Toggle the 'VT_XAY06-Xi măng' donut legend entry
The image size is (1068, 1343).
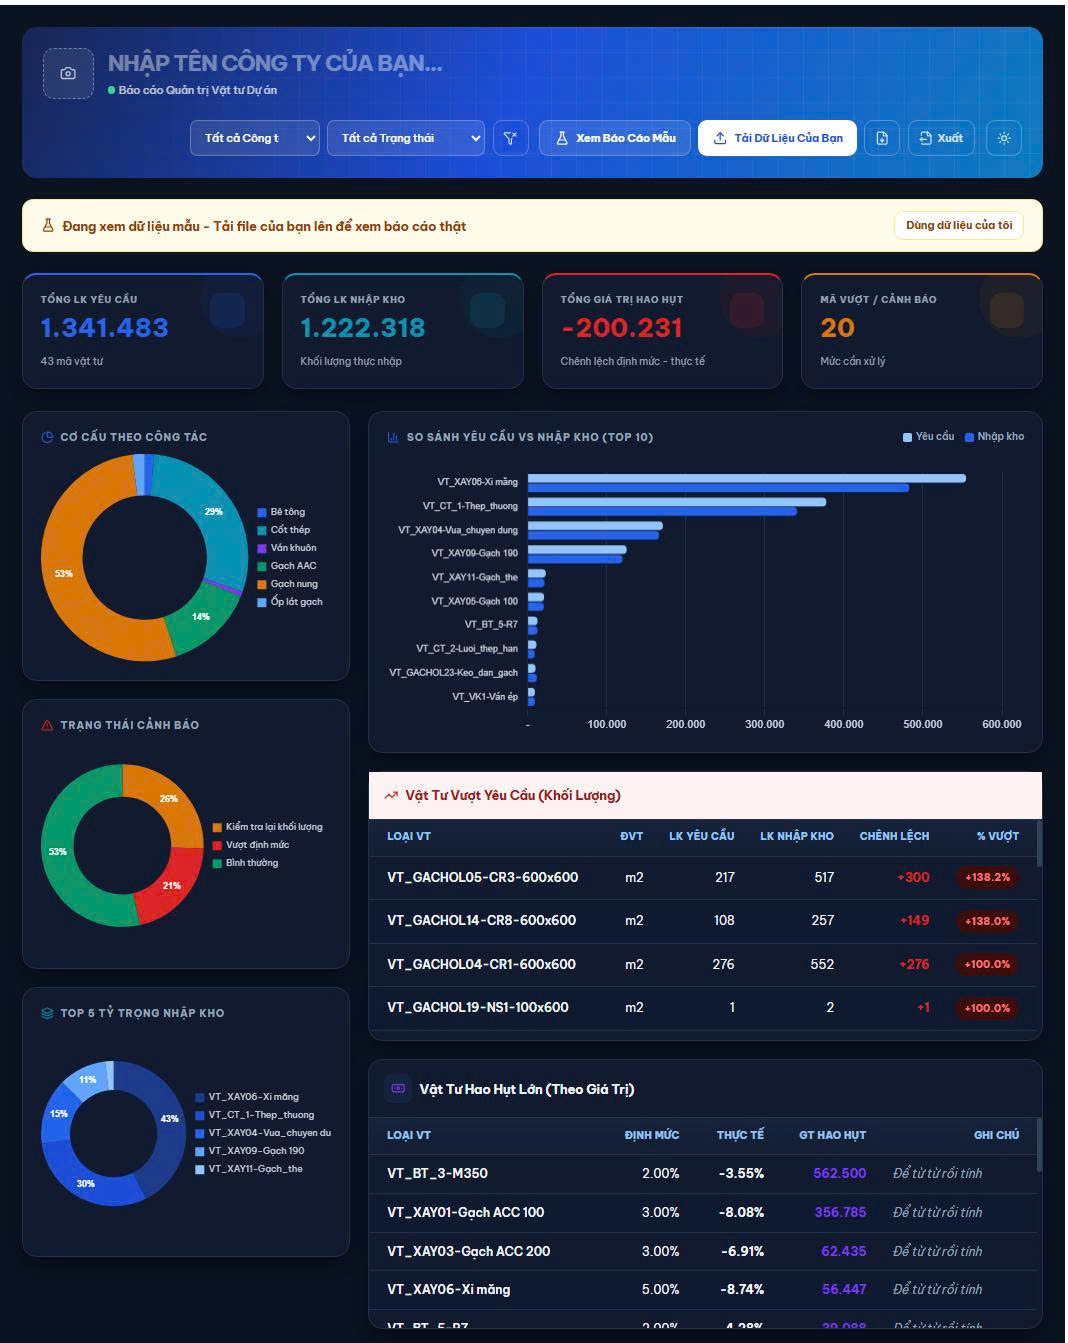point(247,1097)
